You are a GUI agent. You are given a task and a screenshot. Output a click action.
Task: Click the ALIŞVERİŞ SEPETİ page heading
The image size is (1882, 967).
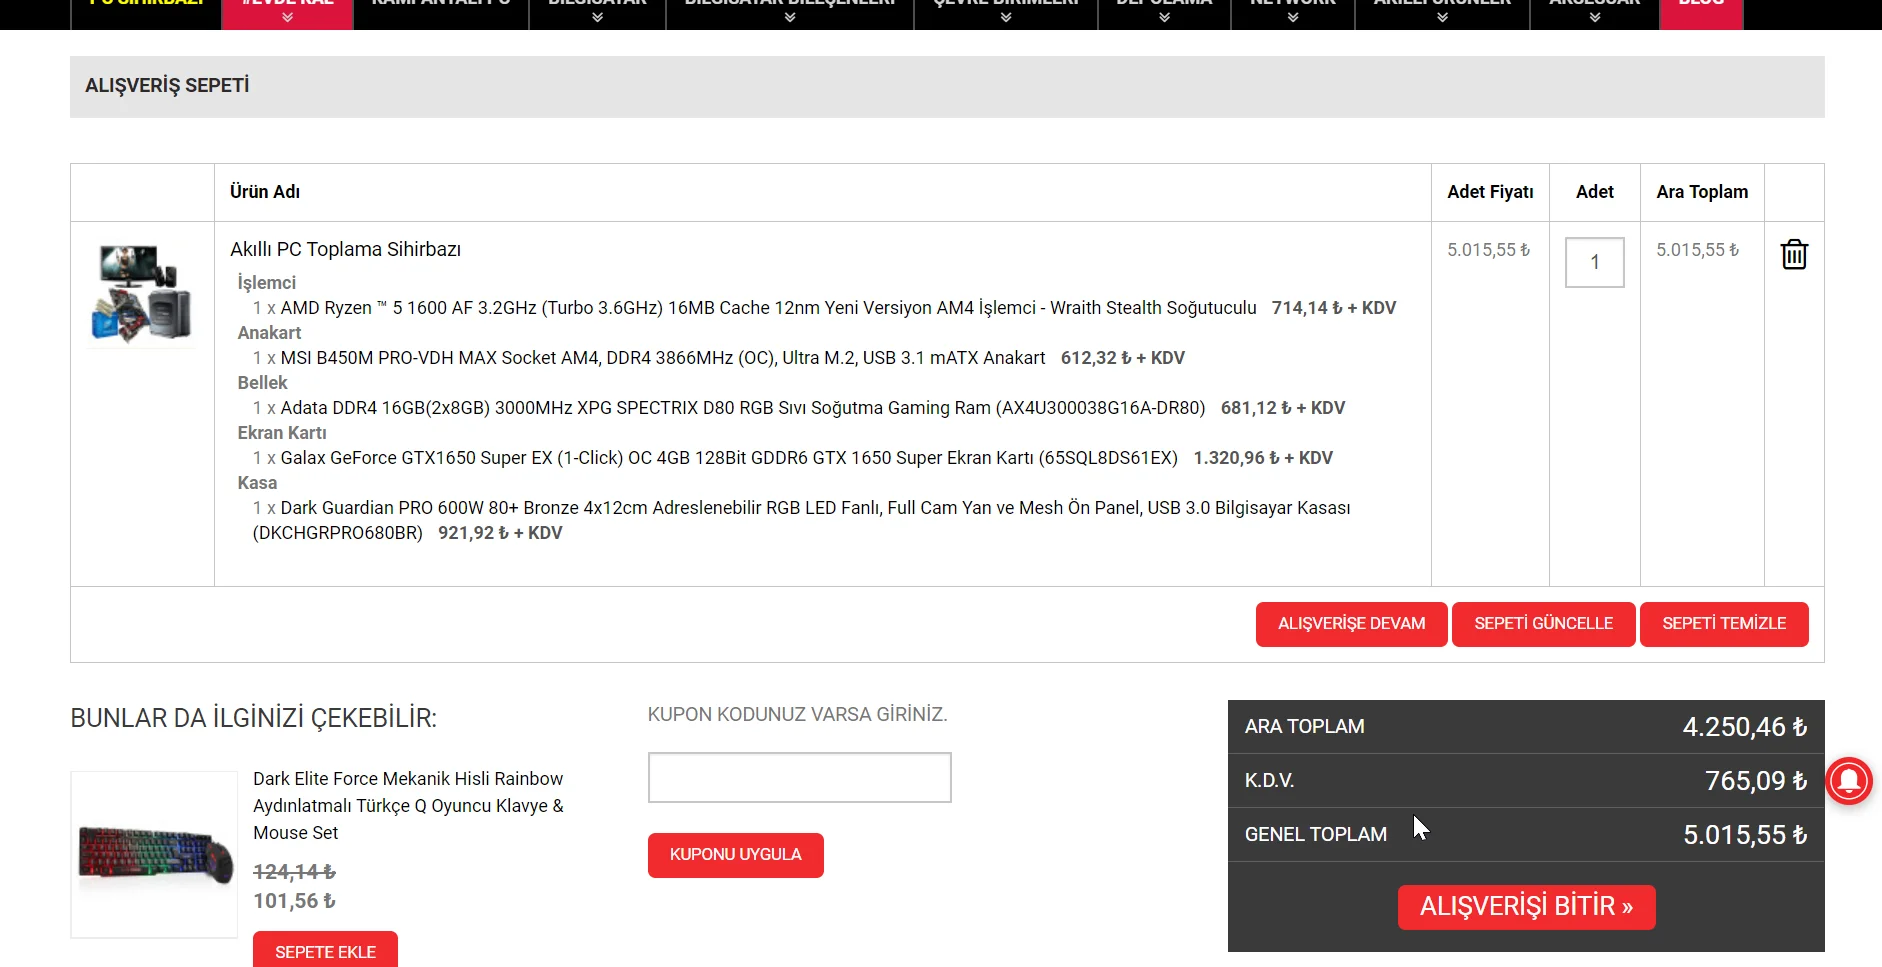[x=167, y=86]
